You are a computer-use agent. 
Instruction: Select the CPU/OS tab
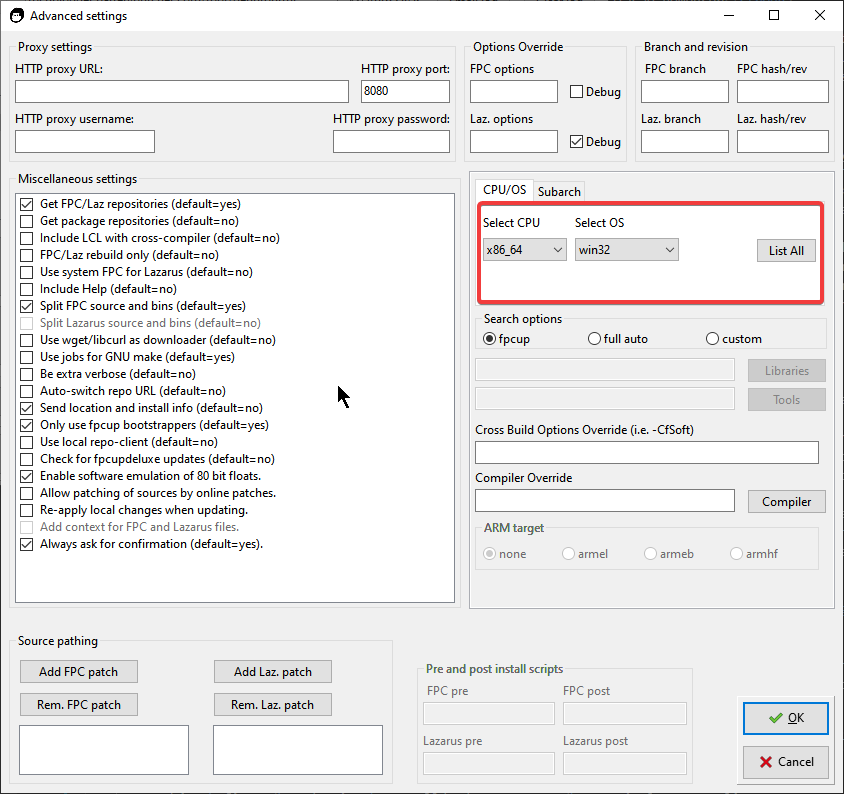pos(504,190)
